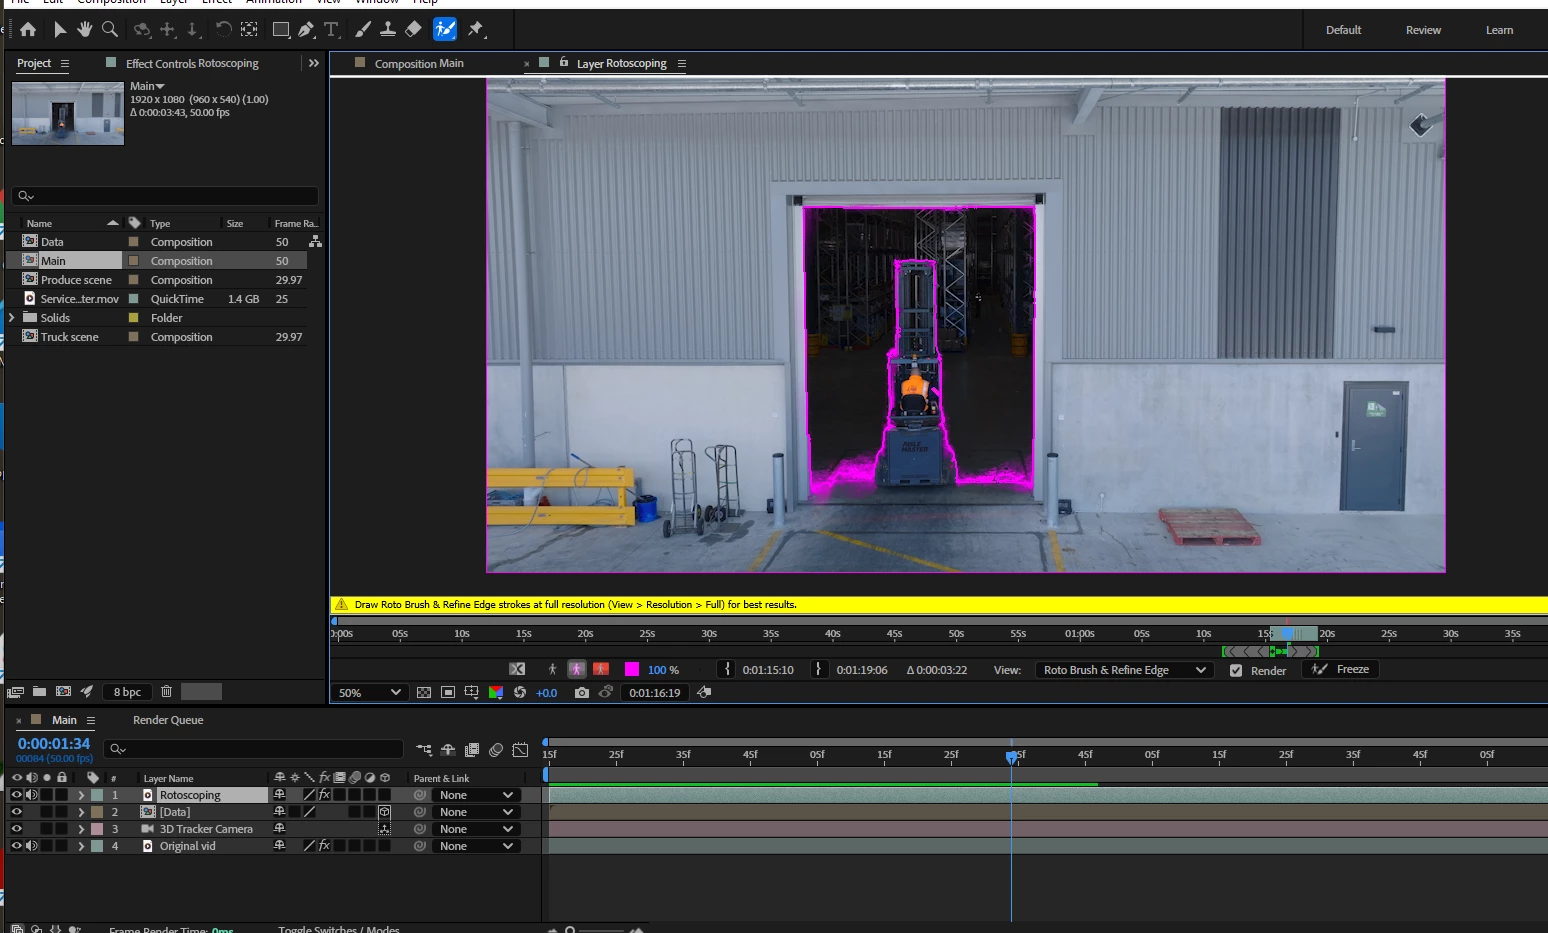Select the Eraser tool
Screen dimensions: 1548x933
pyautogui.click(x=413, y=30)
